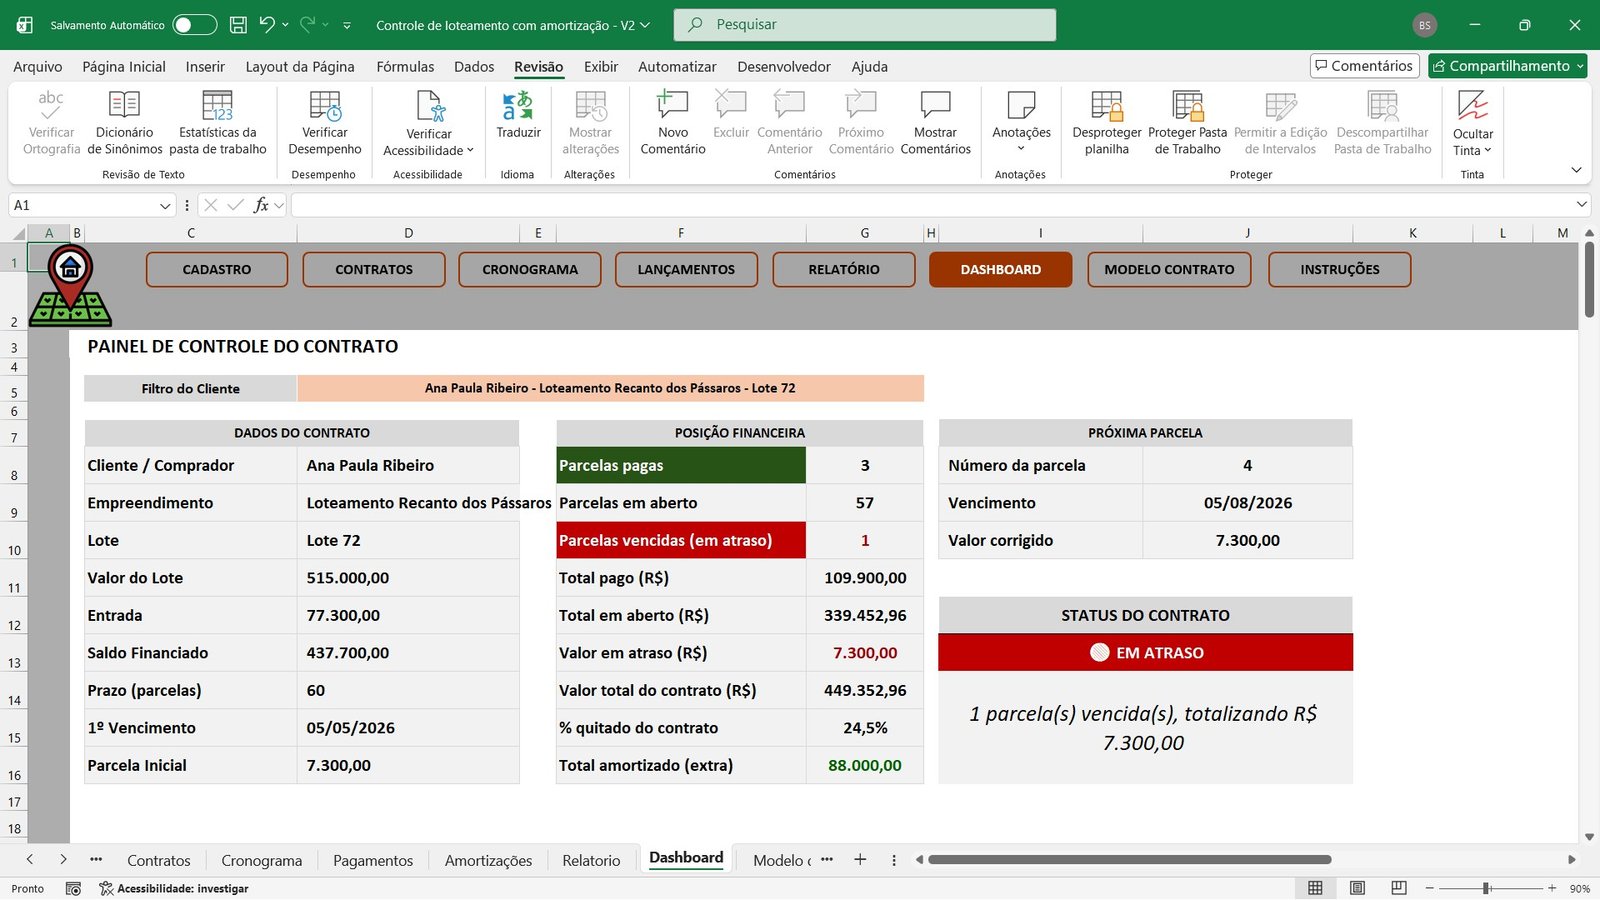
Task: Save the workbook with the disk icon
Action: point(238,25)
